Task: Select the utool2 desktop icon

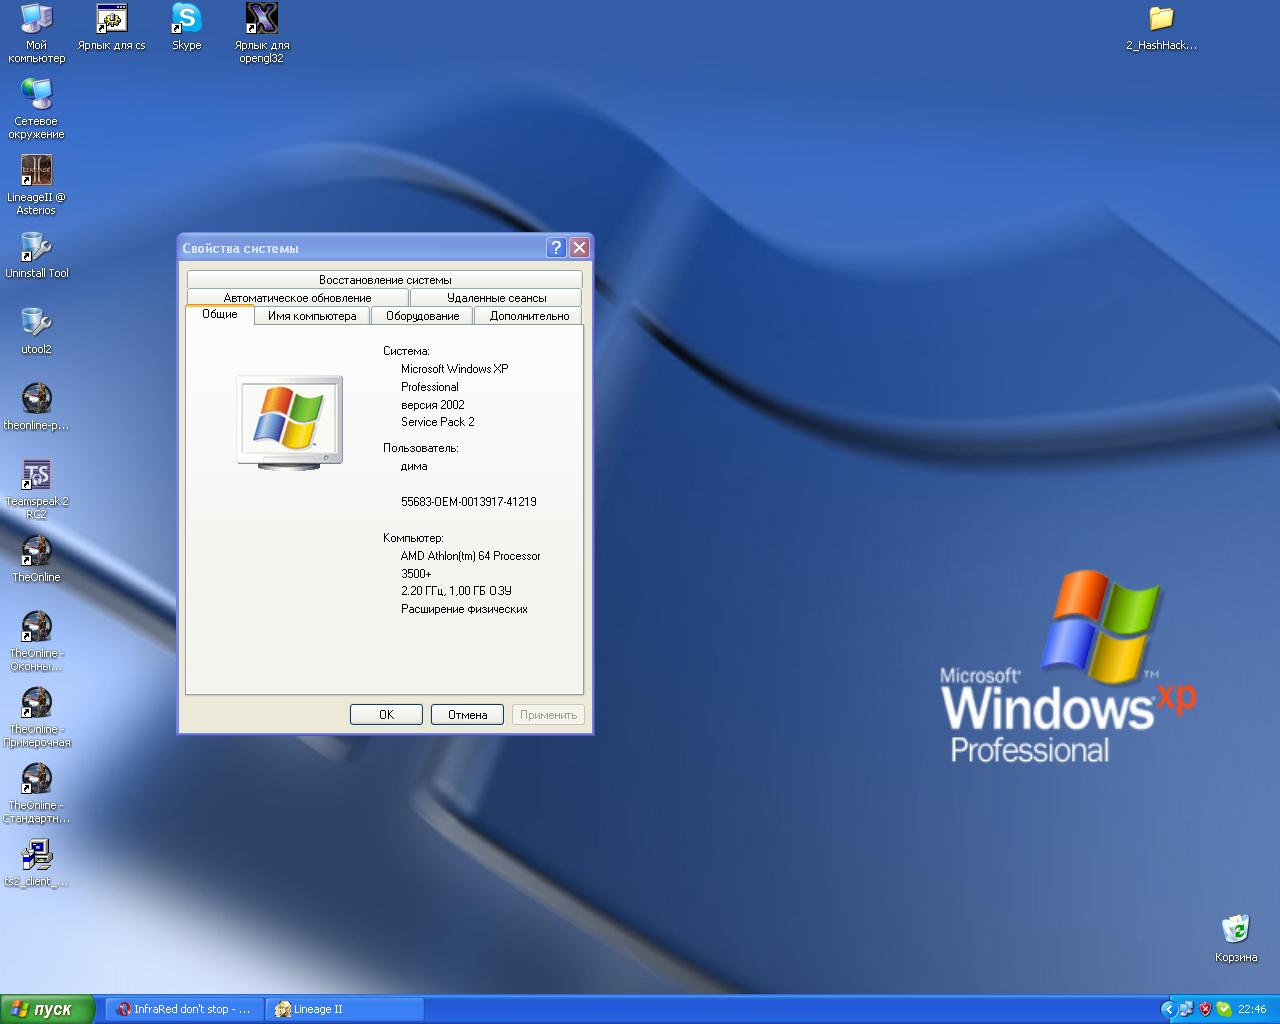Action: [36, 331]
